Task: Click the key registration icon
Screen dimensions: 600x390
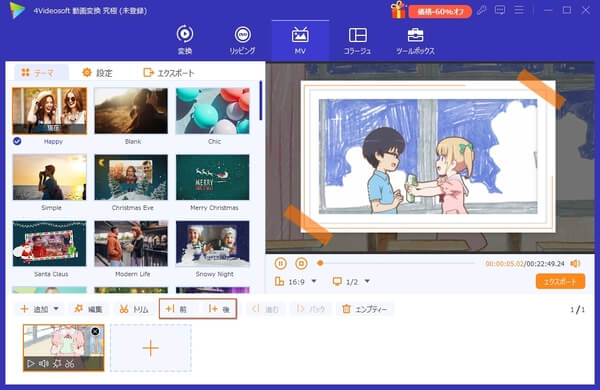Action: 482,10
